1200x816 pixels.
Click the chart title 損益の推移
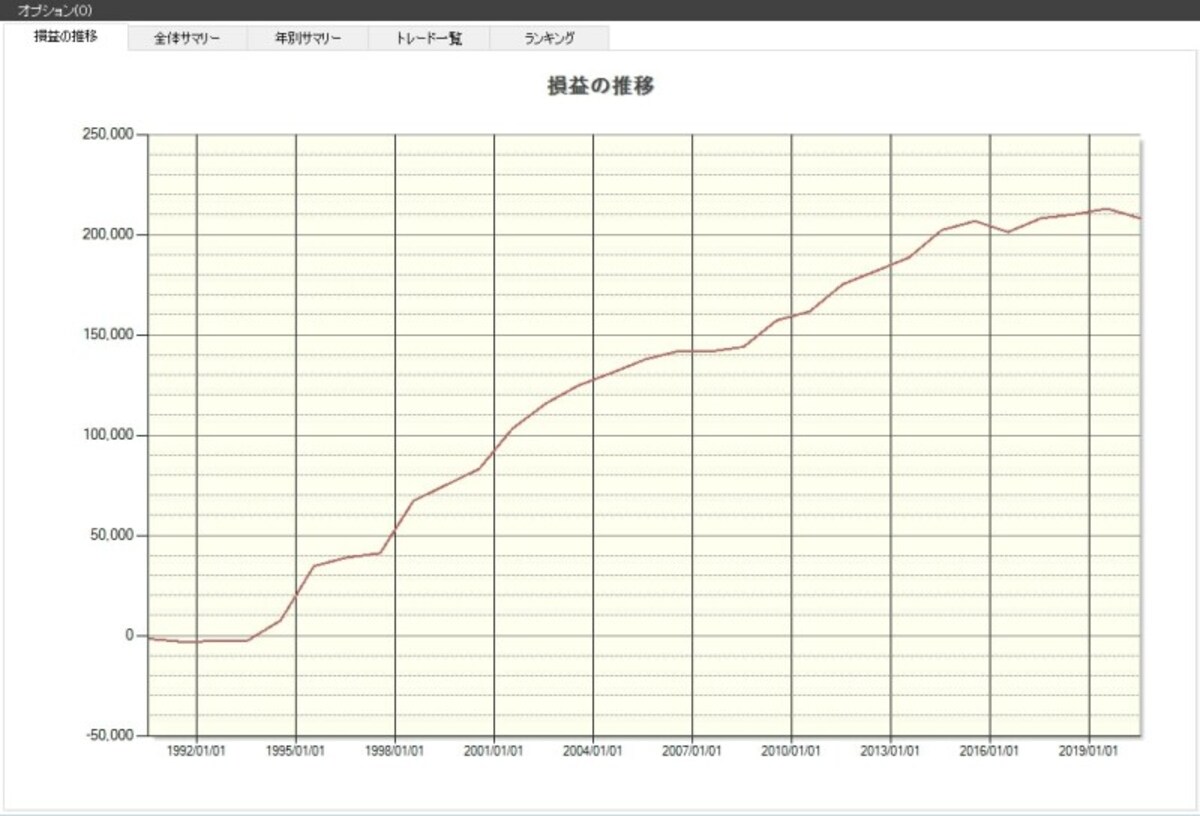tap(600, 86)
